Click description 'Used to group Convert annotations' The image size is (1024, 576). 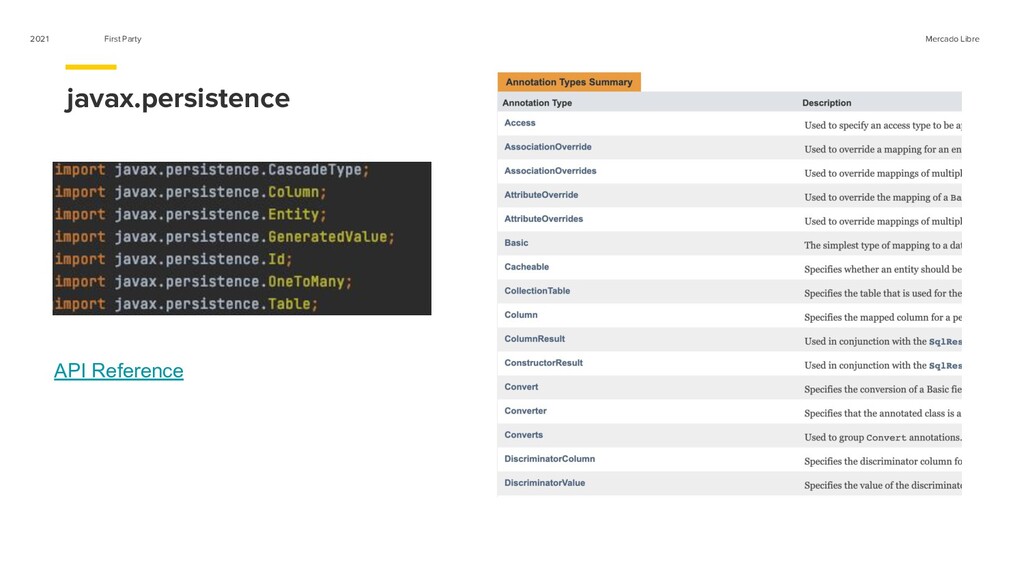pyautogui.click(x=882, y=438)
